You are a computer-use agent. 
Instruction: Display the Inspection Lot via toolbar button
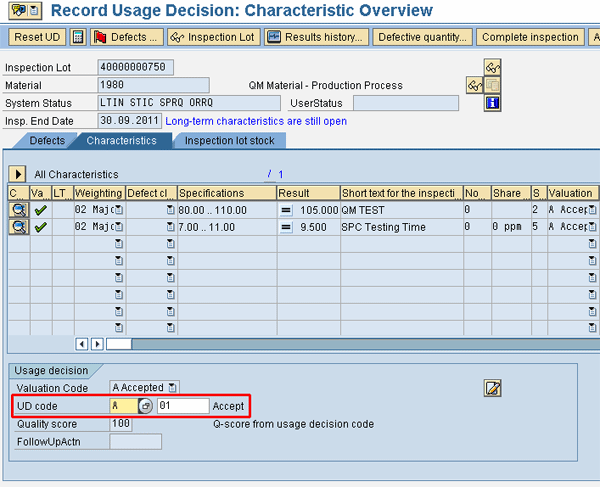click(x=214, y=37)
